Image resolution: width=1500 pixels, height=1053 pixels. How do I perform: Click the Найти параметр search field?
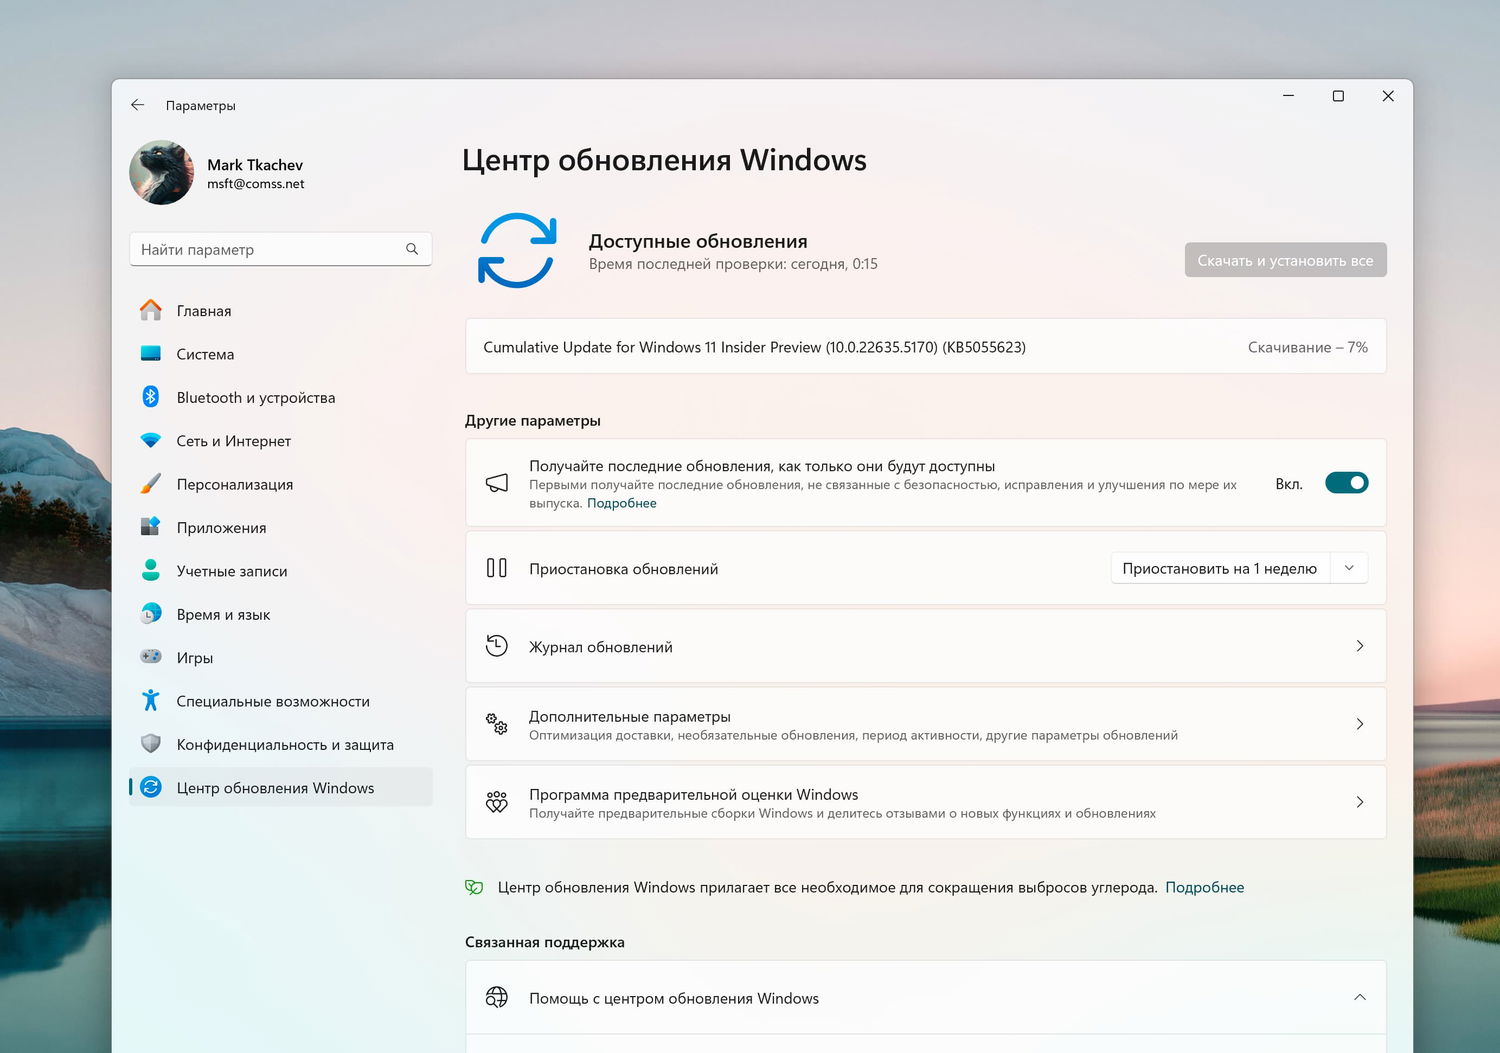click(x=270, y=249)
